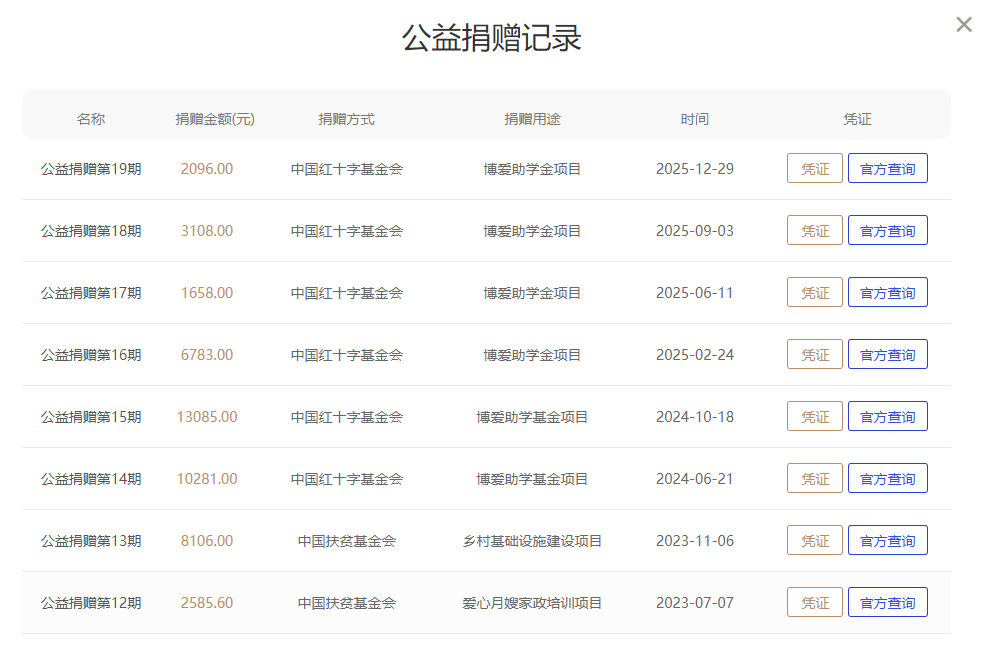Open 官方查询 for 公益捐赠第18期
This screenshot has width=987, height=656.
(x=887, y=231)
